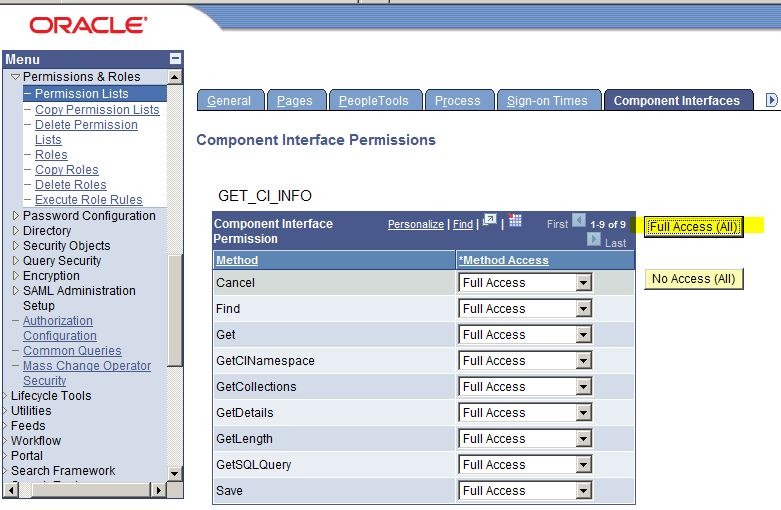Click the Oracle logo
The image size is (781, 510).
(88, 25)
